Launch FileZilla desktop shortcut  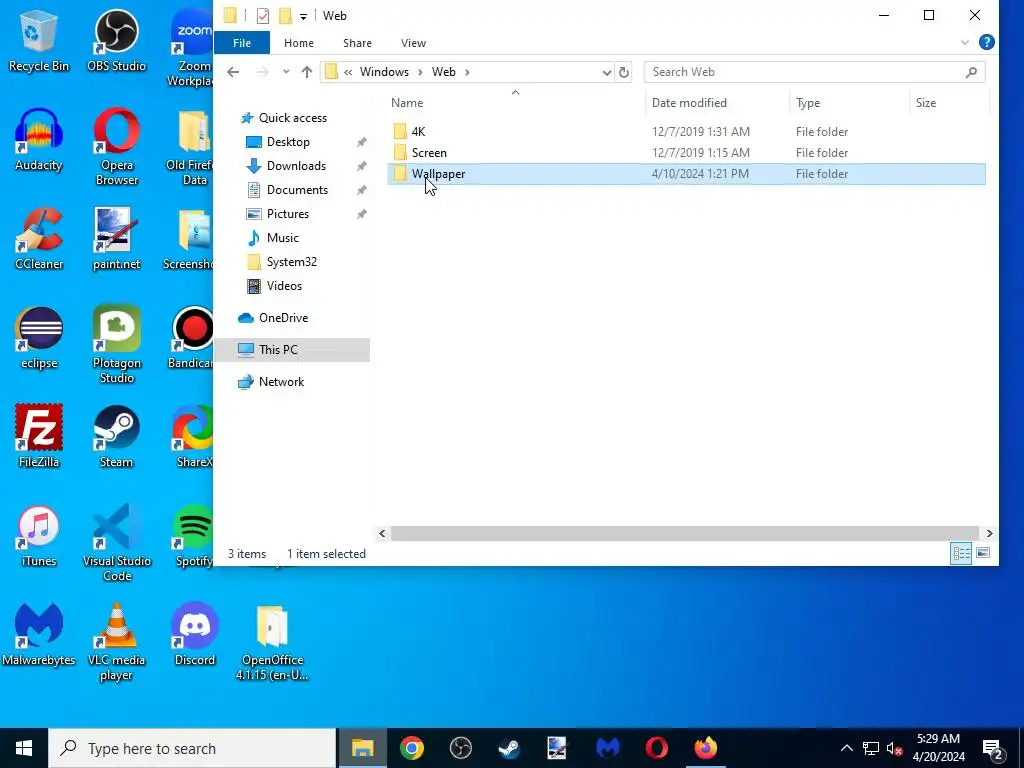coord(39,438)
